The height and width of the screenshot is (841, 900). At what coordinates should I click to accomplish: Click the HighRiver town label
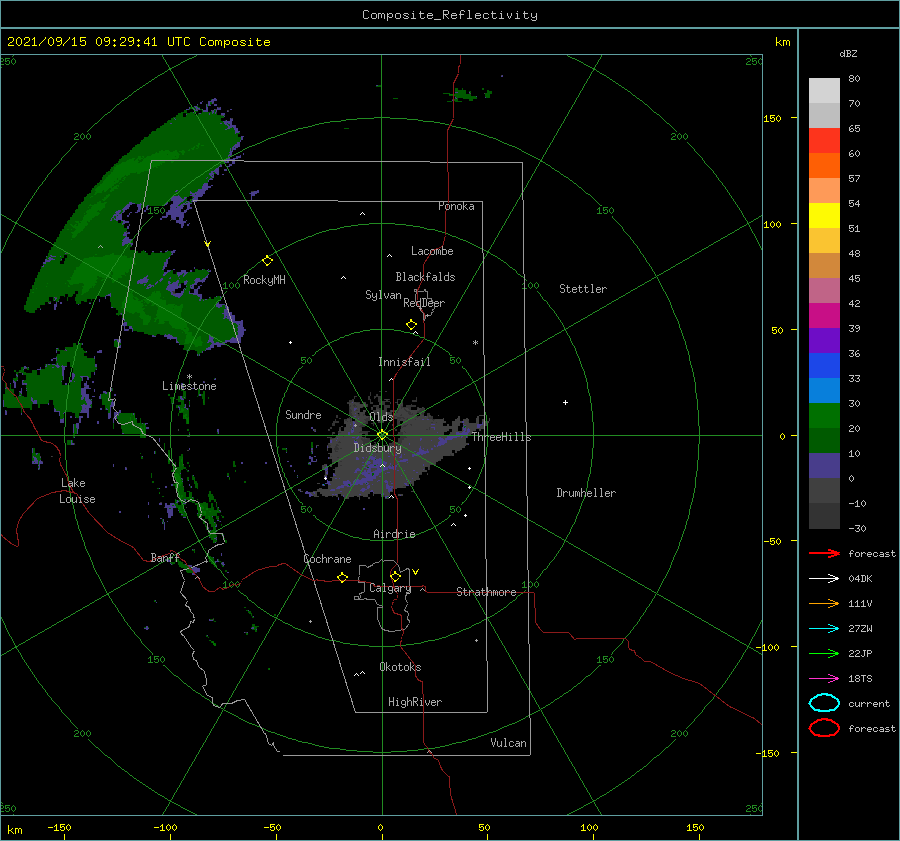pyautogui.click(x=415, y=702)
